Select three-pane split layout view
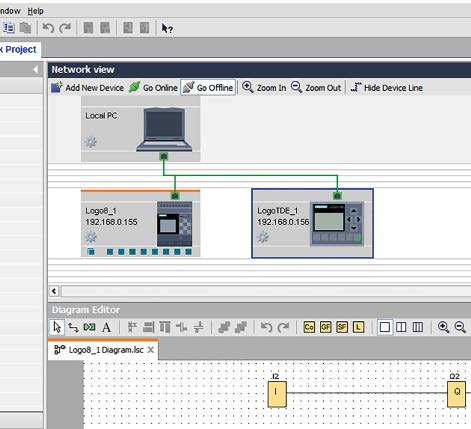The height and width of the screenshot is (429, 471). click(x=418, y=327)
